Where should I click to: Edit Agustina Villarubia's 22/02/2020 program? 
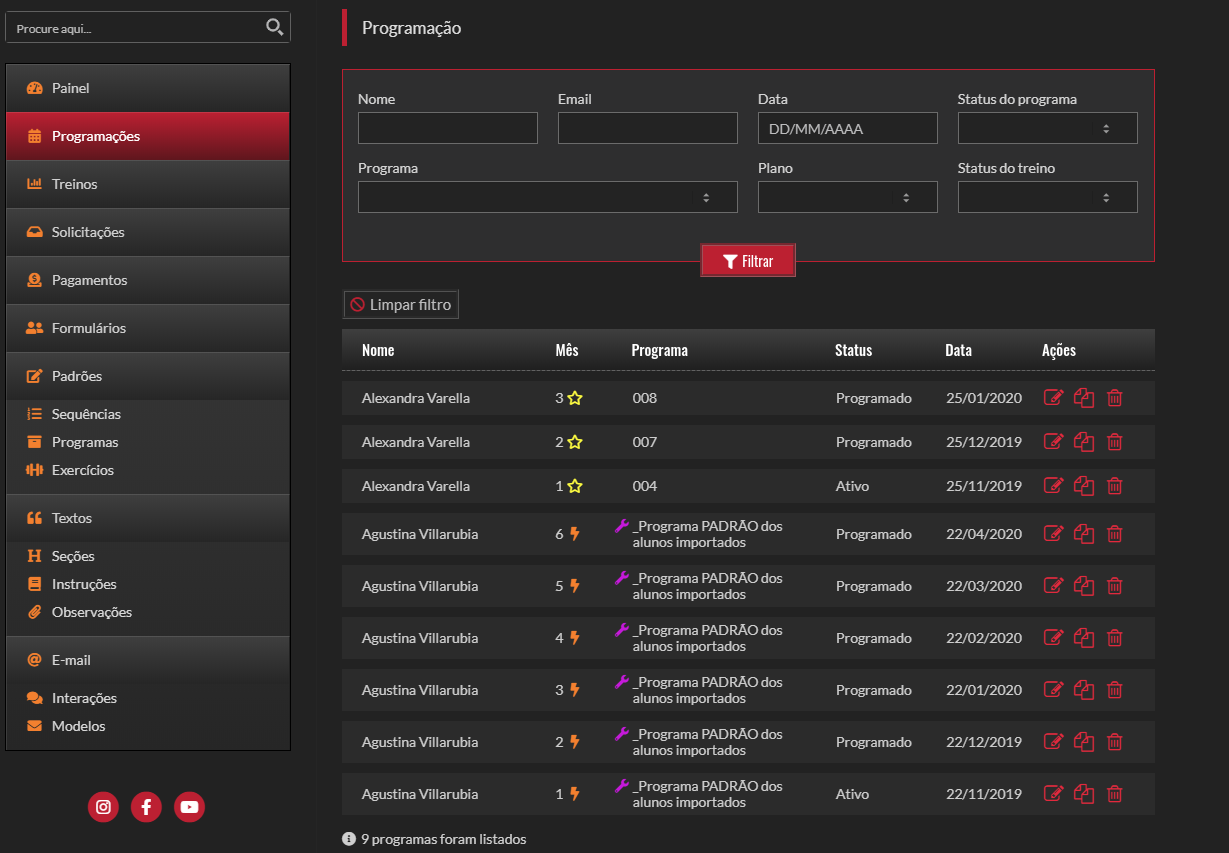(1052, 638)
